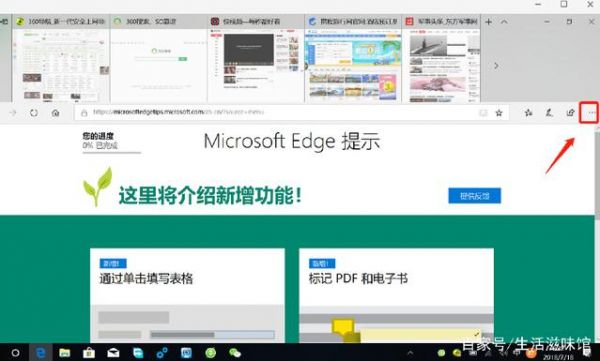This screenshot has height=361, width=600.
Task: Show next tab previews arrow
Action: click(496, 66)
